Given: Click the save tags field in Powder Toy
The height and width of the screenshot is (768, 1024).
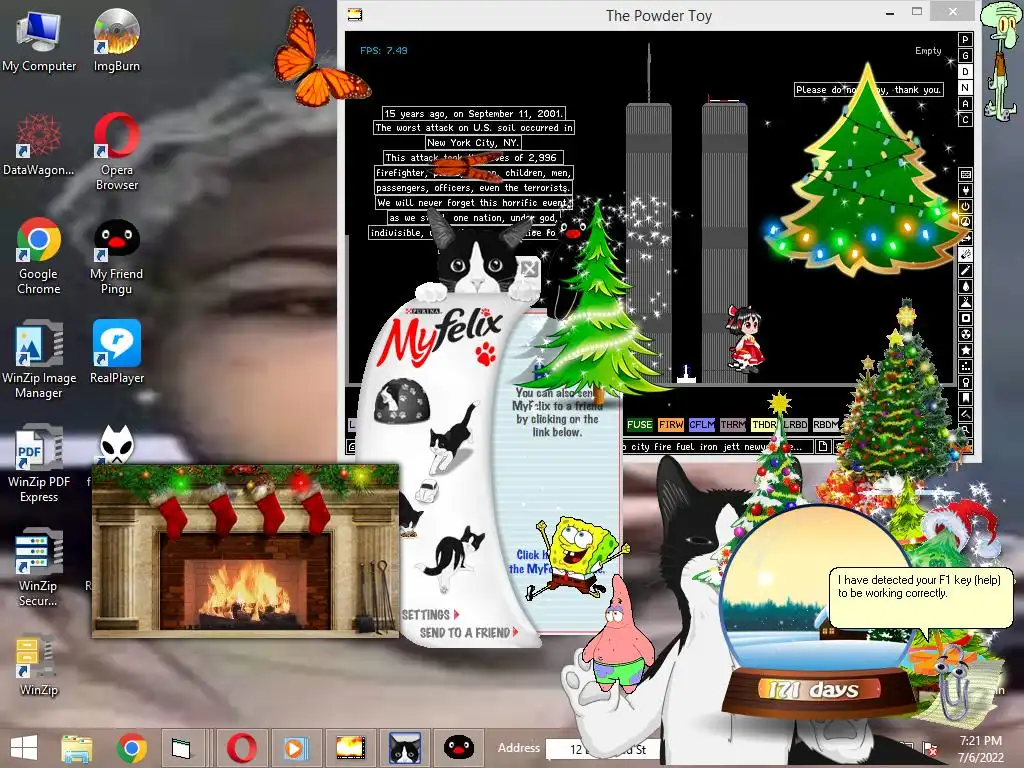Looking at the screenshot, I should coord(716,447).
